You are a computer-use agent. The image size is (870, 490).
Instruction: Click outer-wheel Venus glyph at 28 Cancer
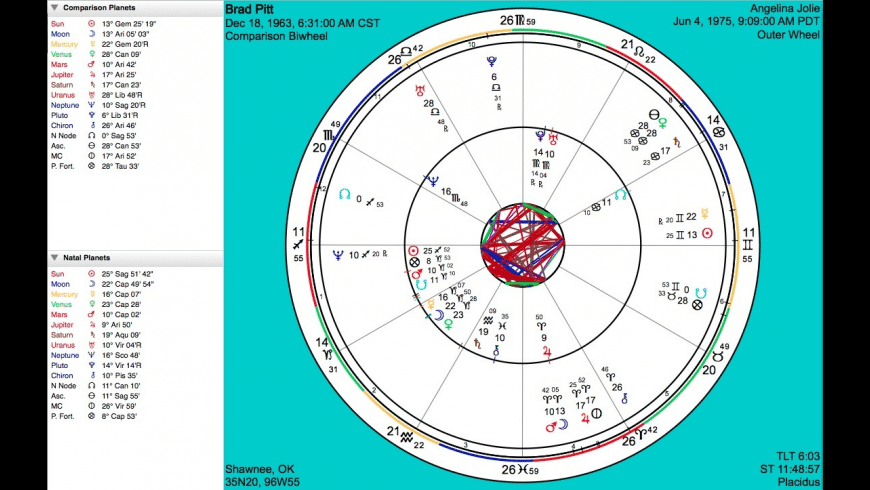[x=662, y=123]
